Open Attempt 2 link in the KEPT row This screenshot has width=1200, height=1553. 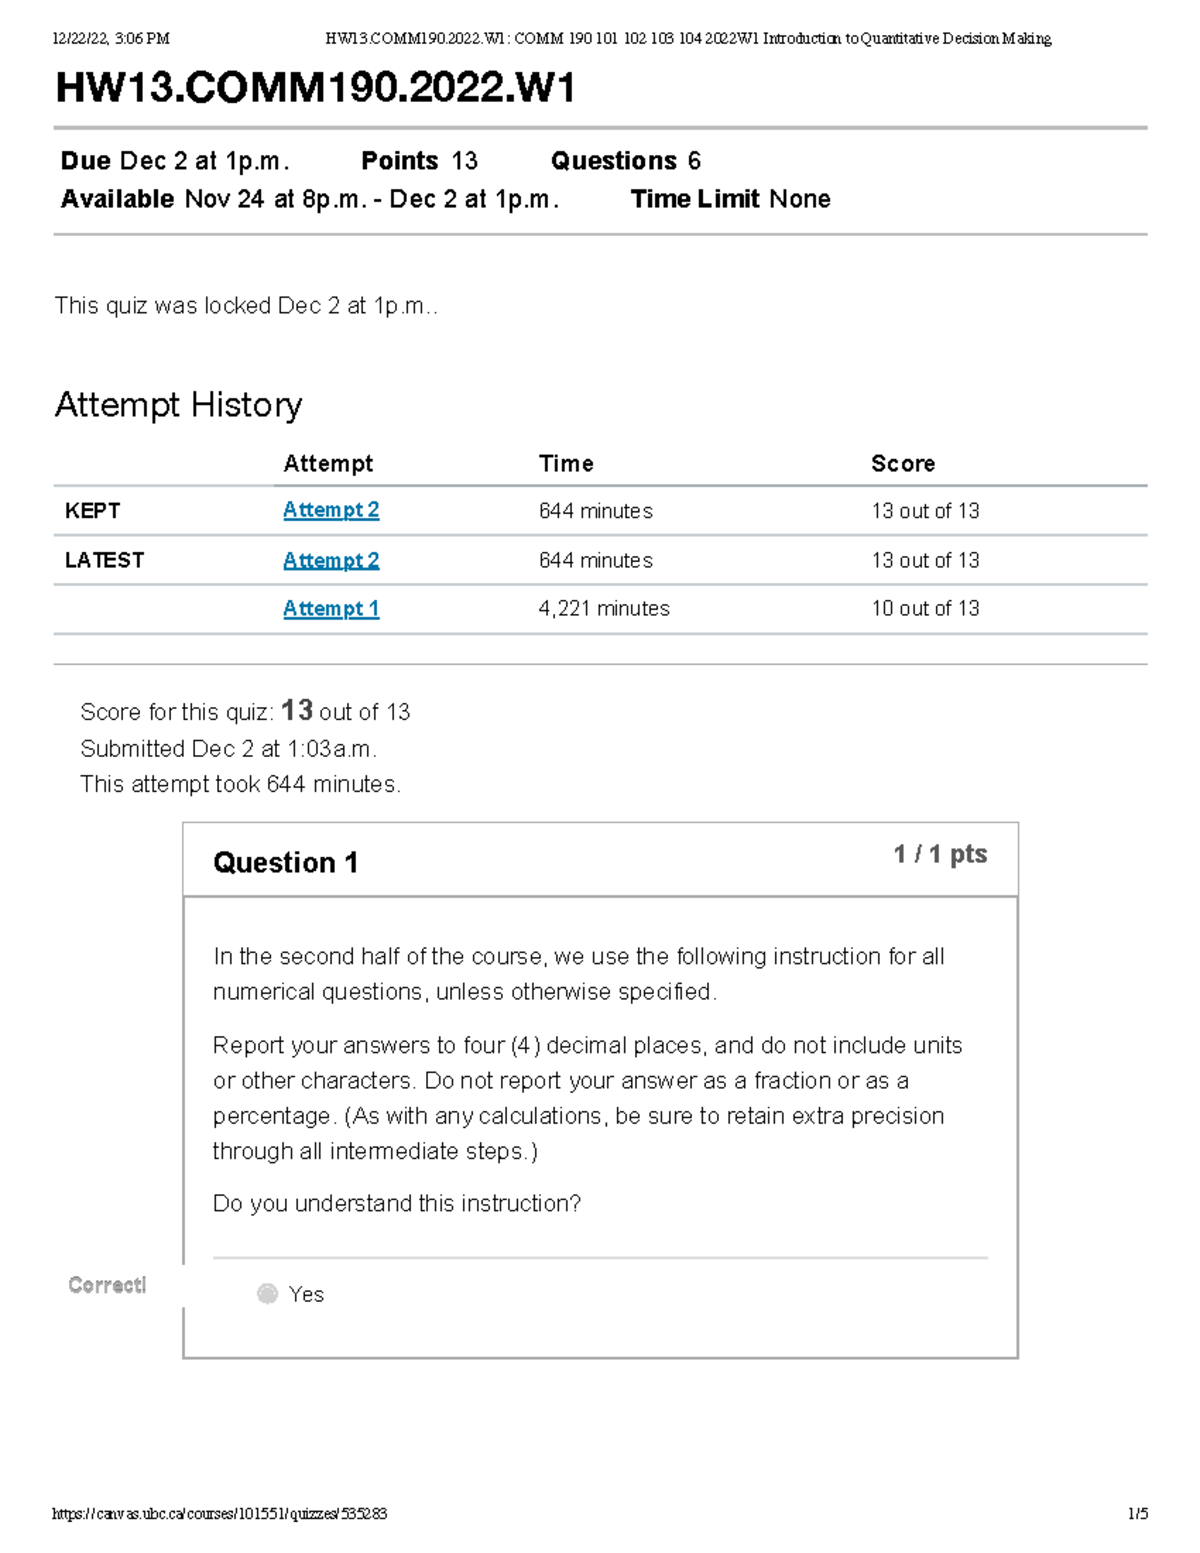click(x=331, y=510)
